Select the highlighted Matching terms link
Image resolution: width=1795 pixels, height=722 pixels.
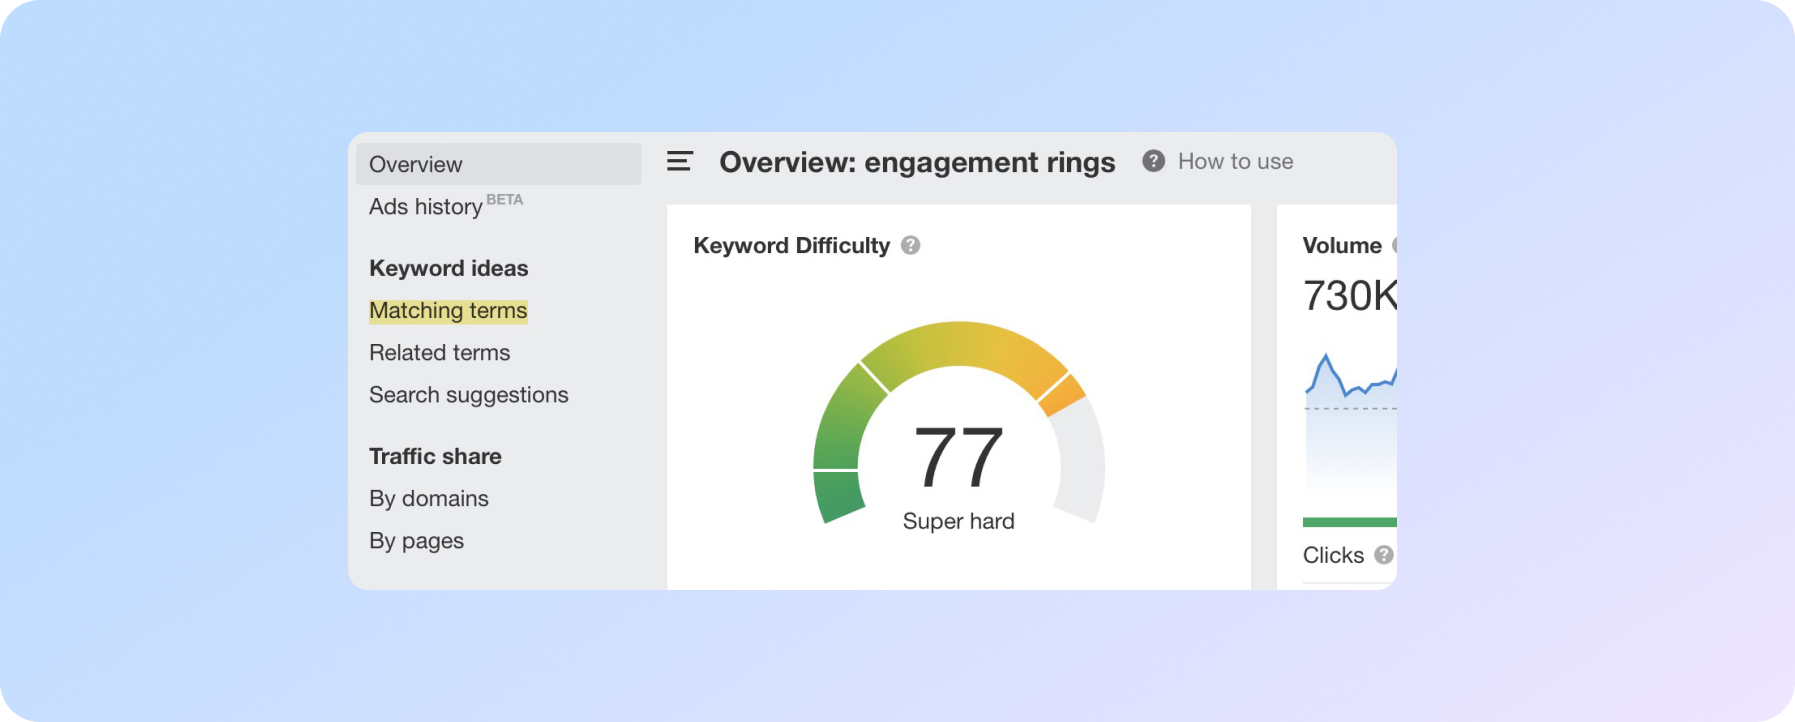448,311
